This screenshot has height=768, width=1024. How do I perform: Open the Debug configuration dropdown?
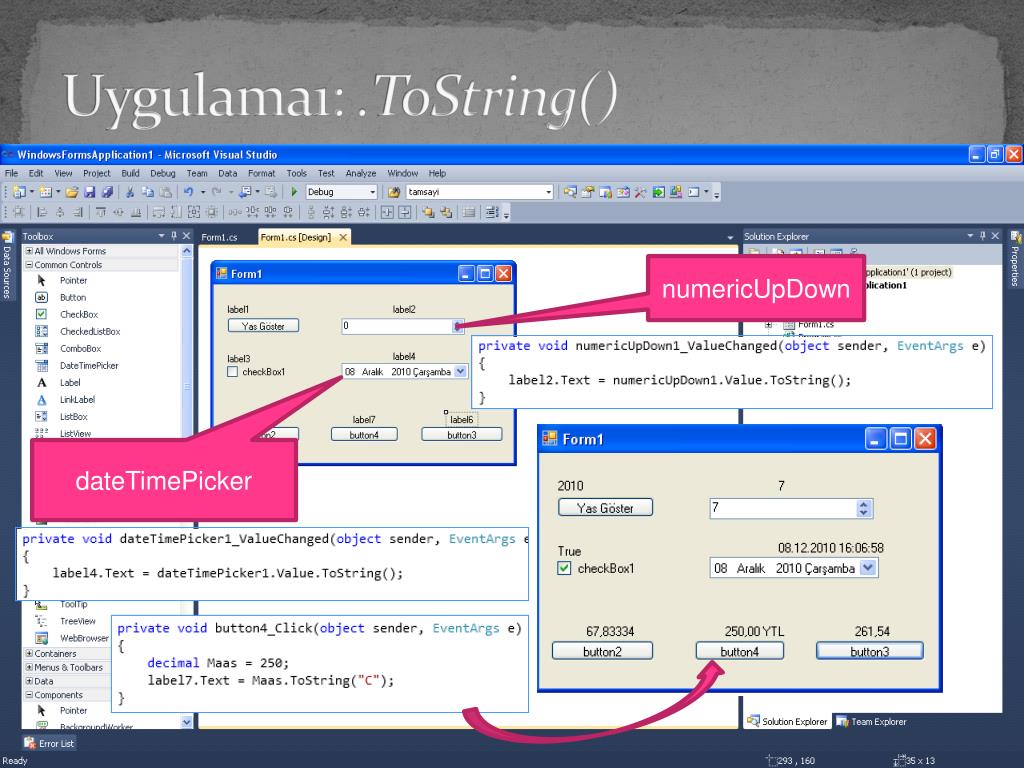tap(373, 192)
